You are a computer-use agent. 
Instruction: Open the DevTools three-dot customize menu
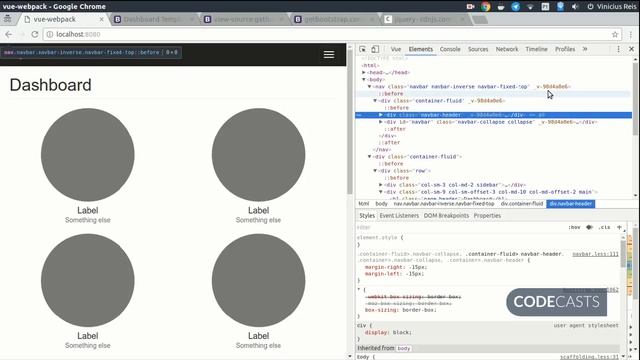pyautogui.click(x=618, y=49)
